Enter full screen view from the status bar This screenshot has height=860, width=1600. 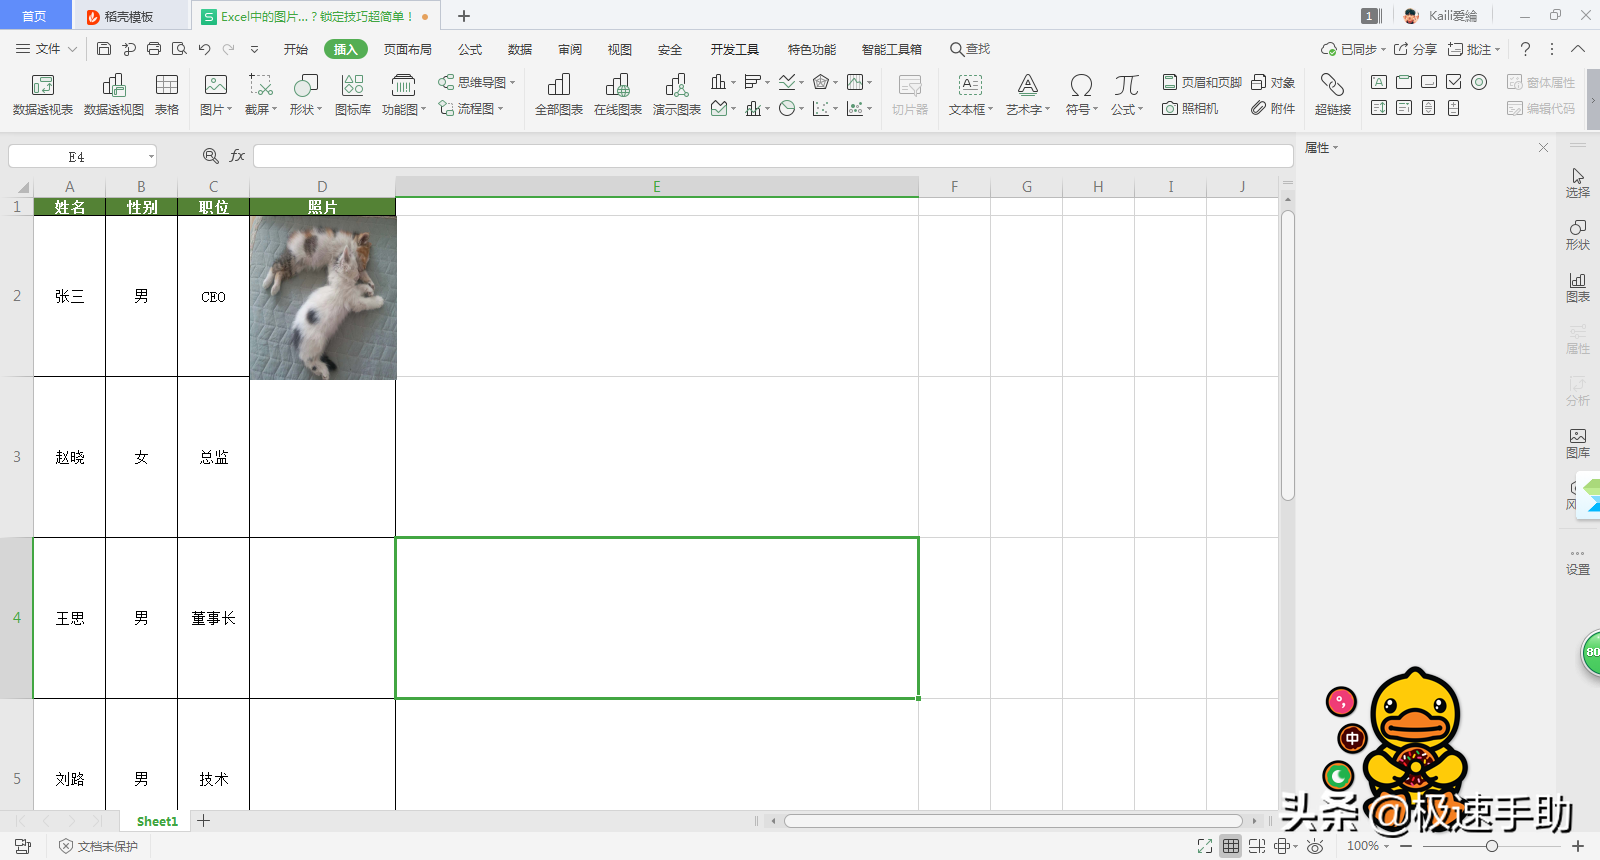[x=1205, y=846]
